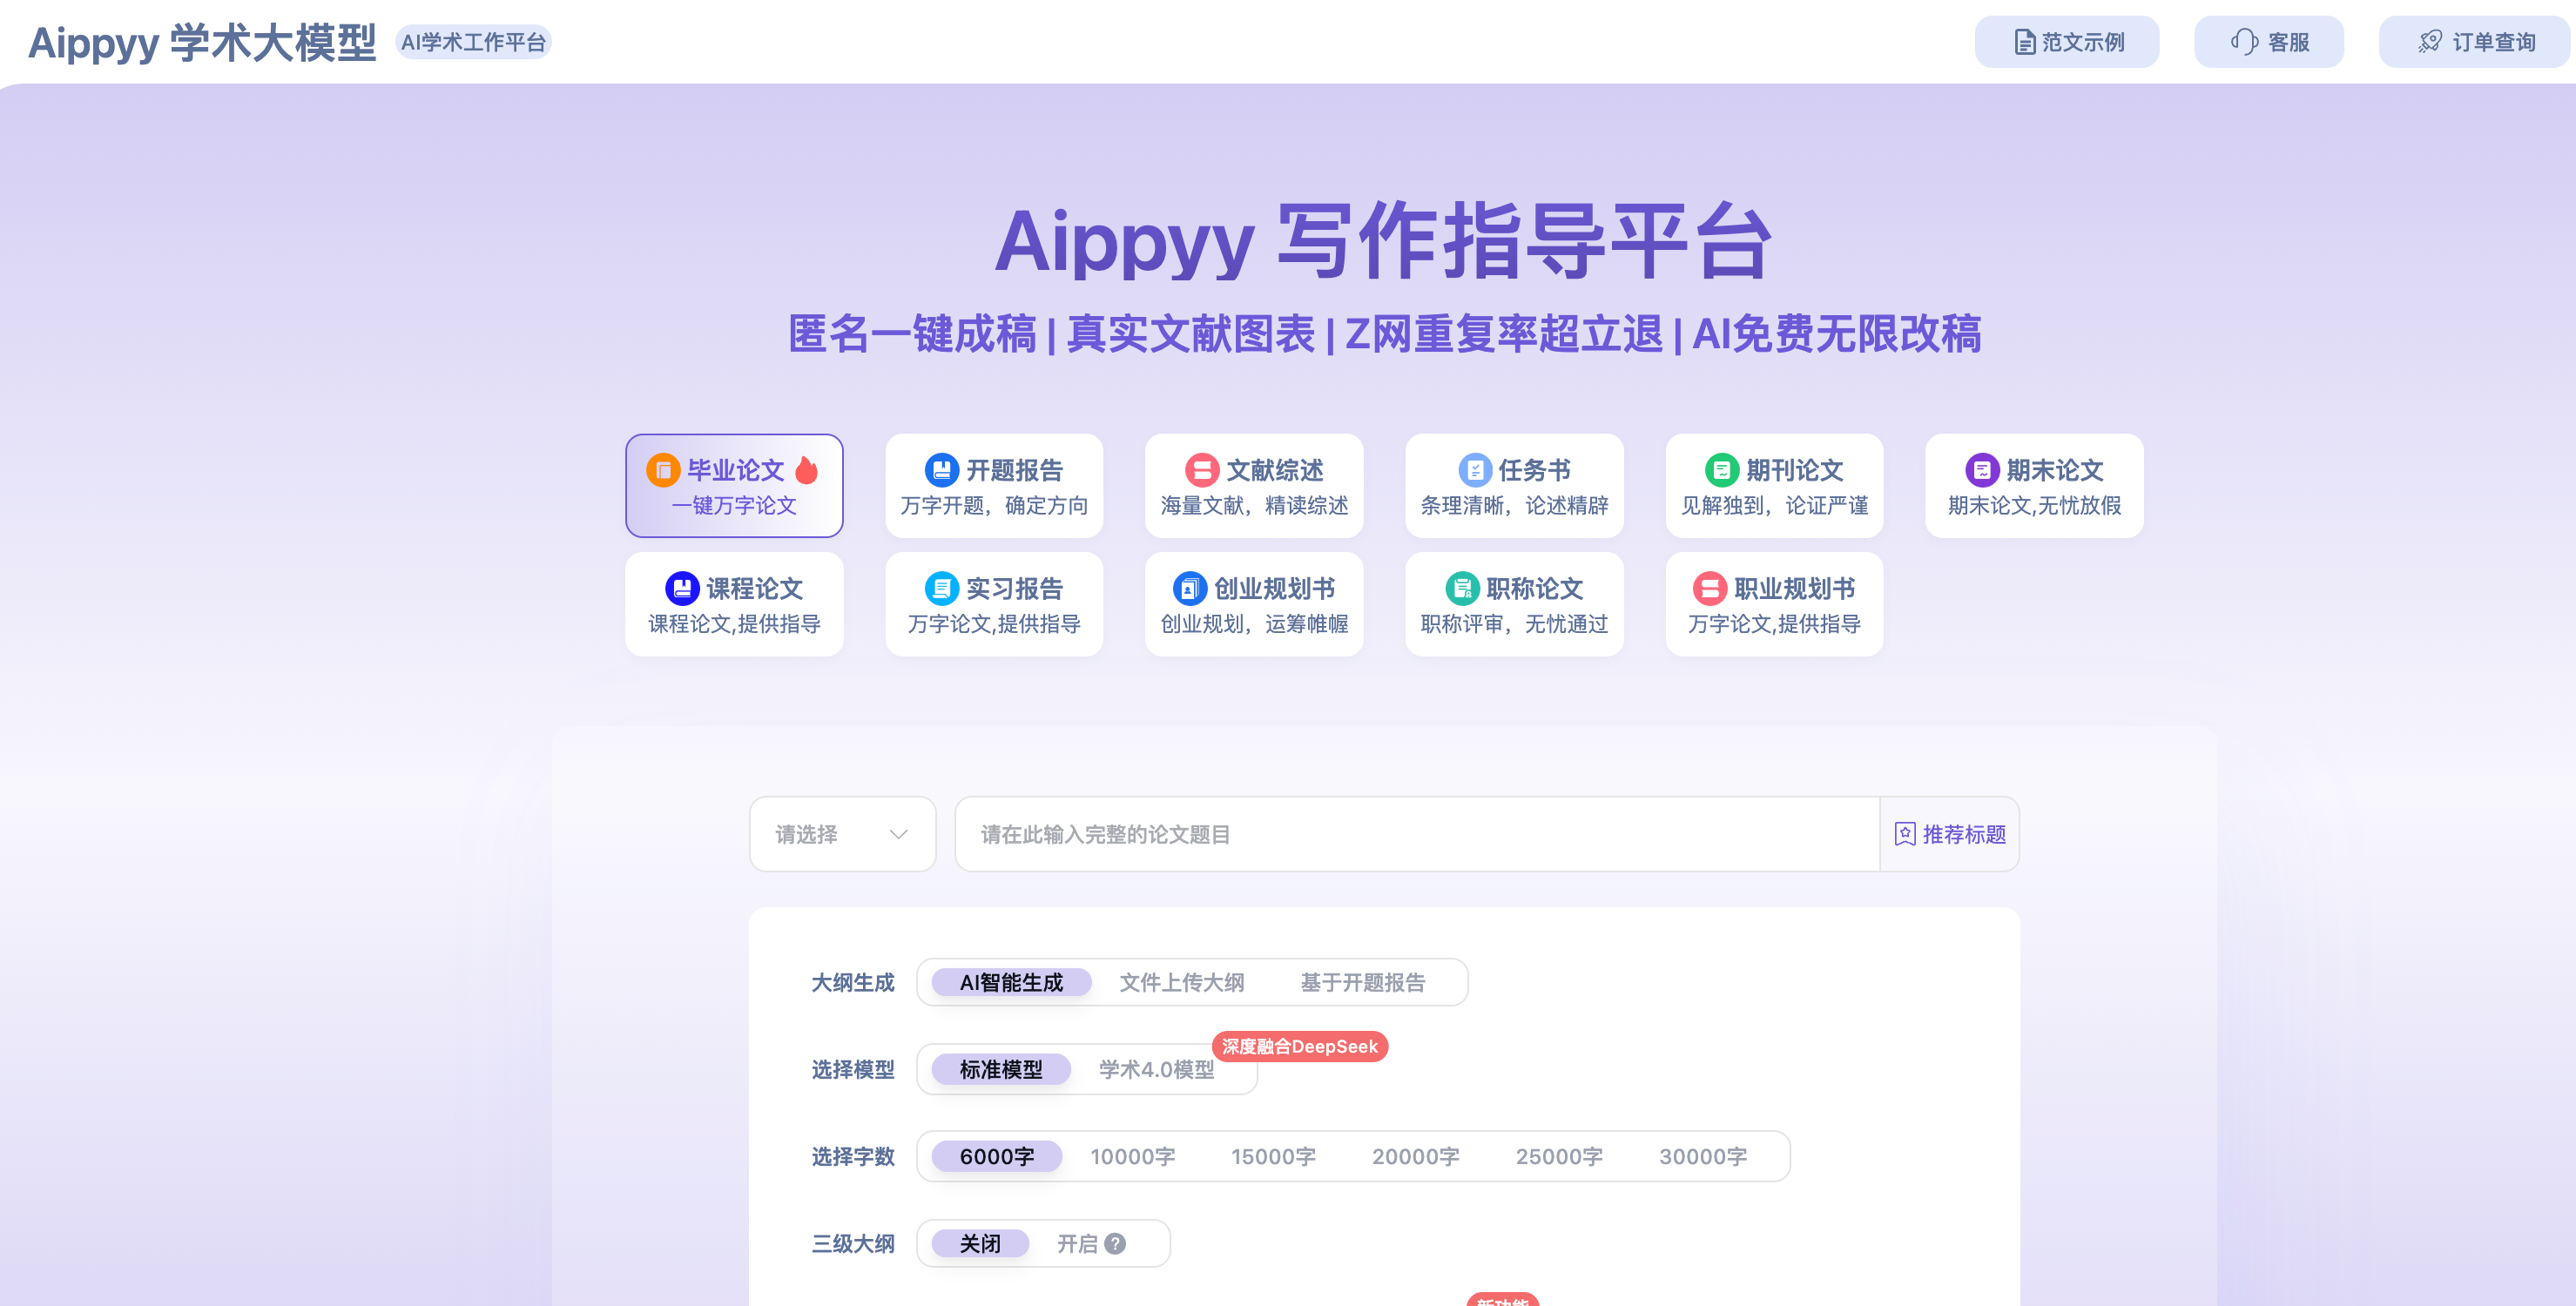Click the 创业规划书 icon
2576x1306 pixels.
coord(1190,588)
